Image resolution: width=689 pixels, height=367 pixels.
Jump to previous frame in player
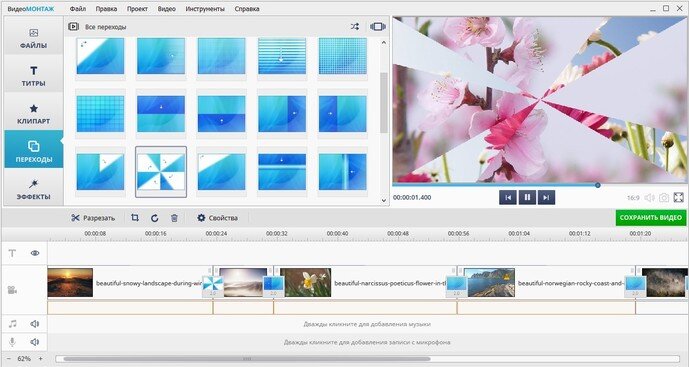(x=508, y=198)
